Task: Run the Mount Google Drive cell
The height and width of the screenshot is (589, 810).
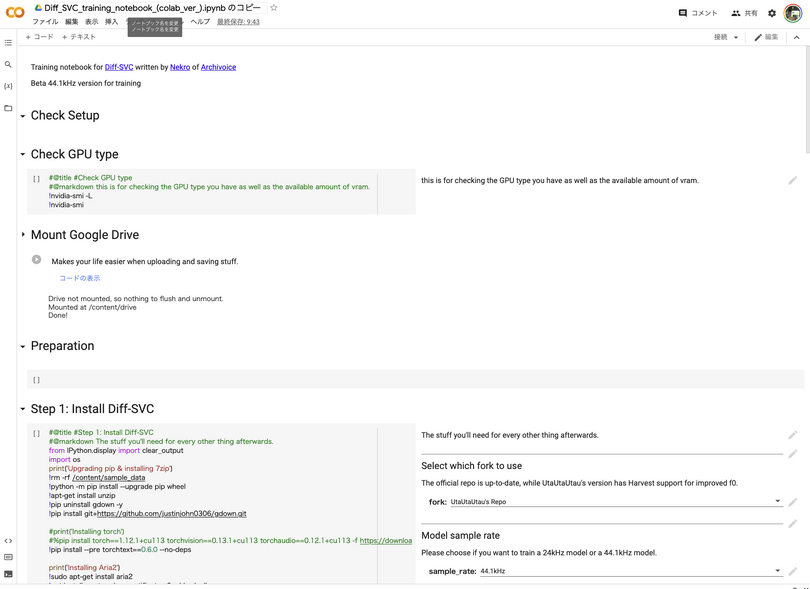Action: 36,259
